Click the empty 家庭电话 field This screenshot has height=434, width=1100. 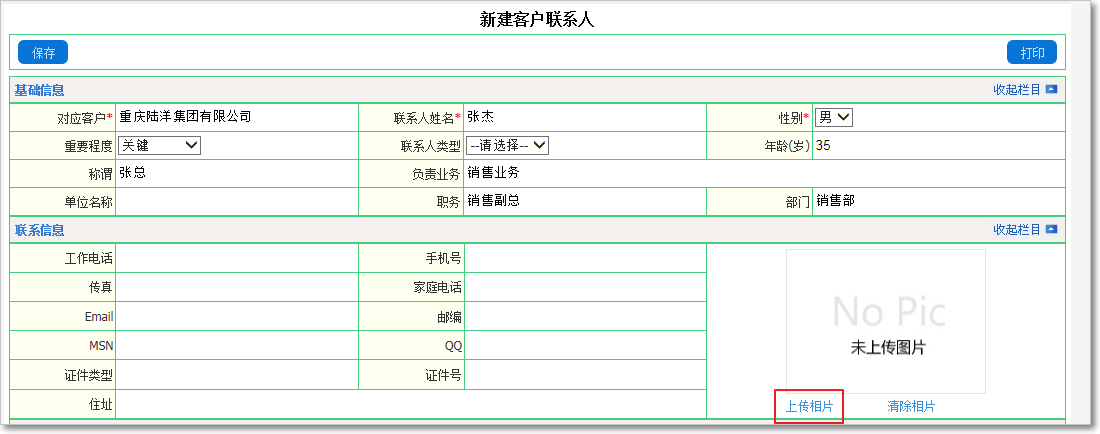(x=585, y=287)
